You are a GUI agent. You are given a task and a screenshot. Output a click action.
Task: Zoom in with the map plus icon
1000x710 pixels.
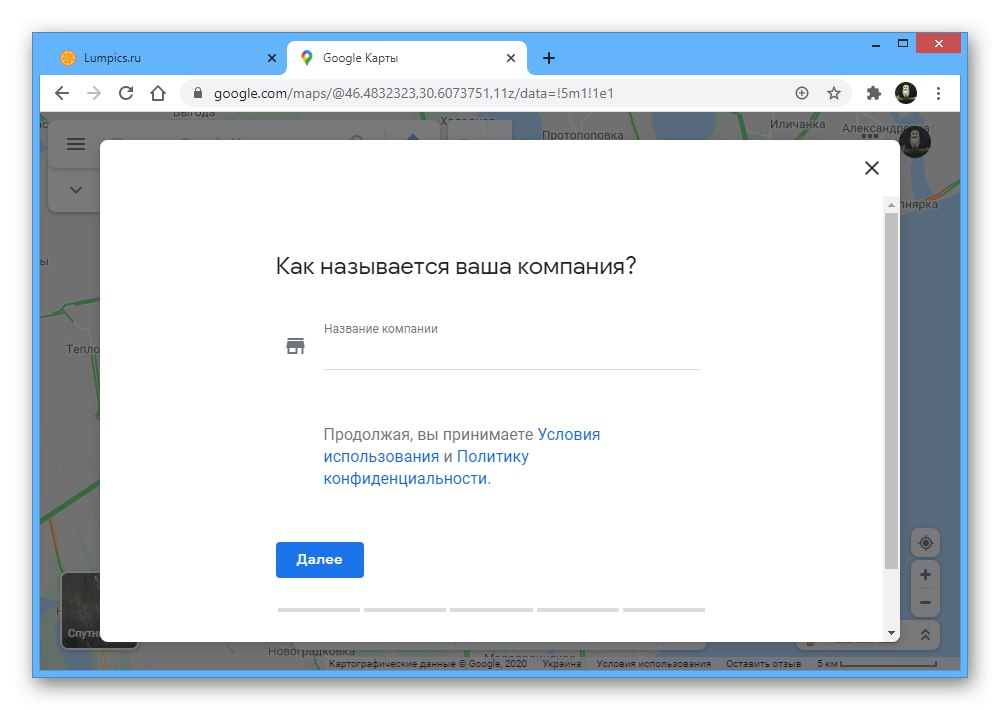(x=926, y=574)
